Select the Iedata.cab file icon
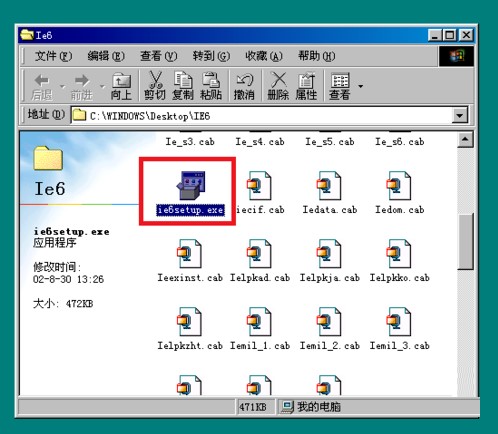Image resolution: width=498 pixels, height=434 pixels. point(329,186)
